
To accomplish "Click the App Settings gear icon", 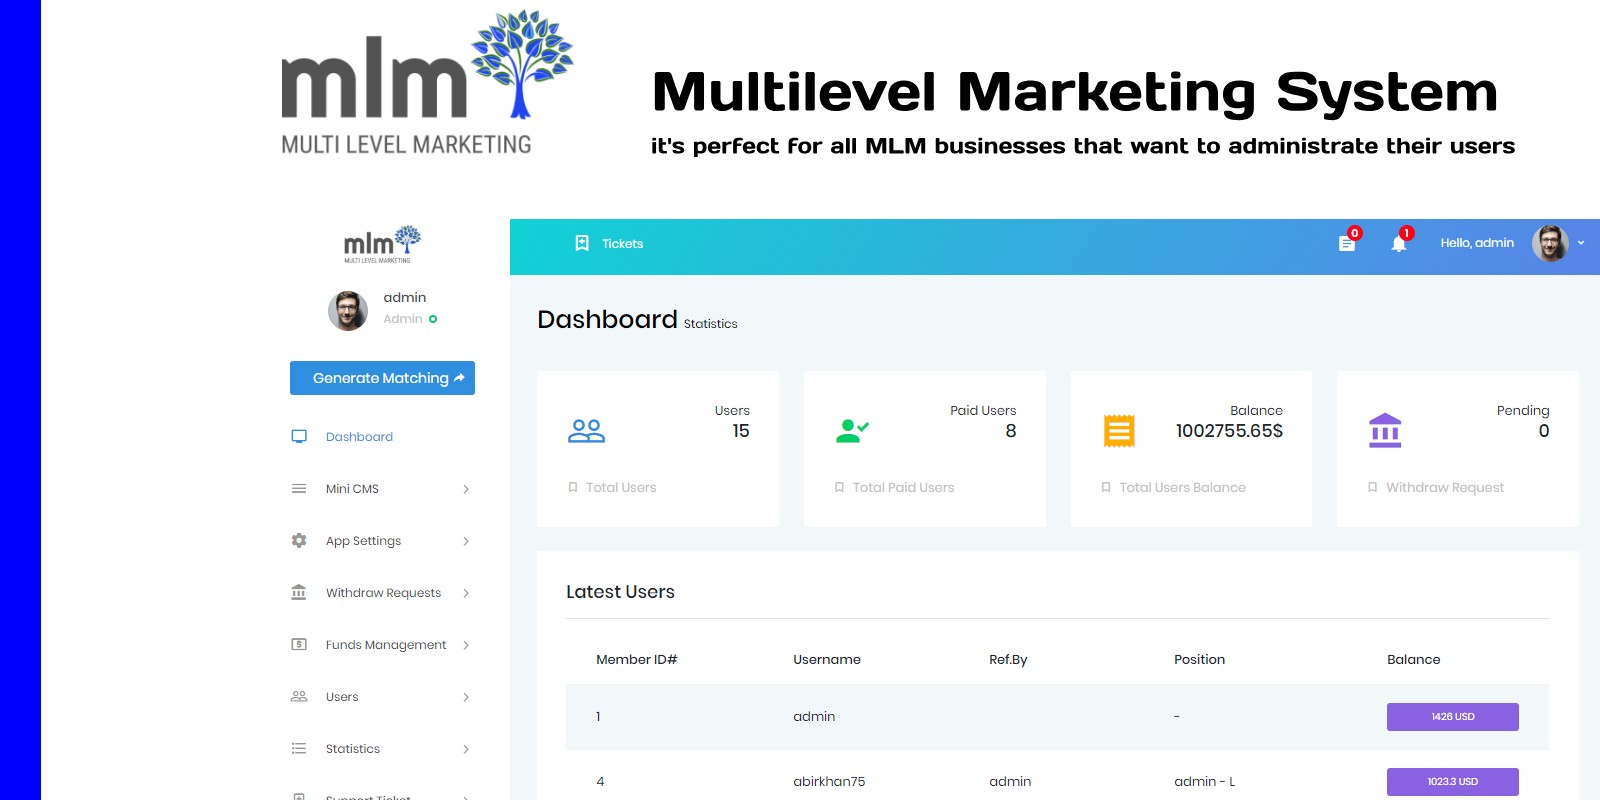I will click(299, 541).
